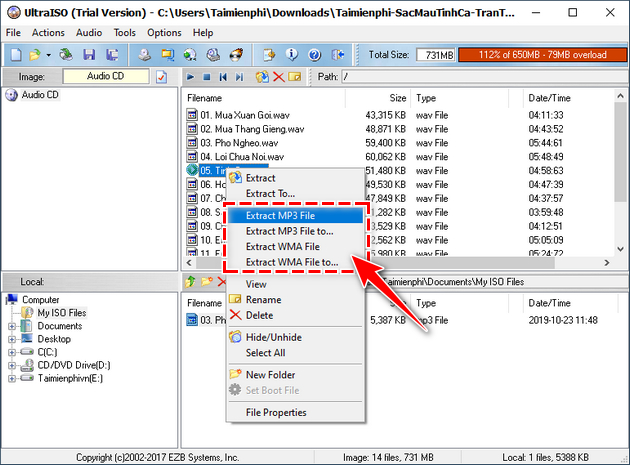Select file 01. Mua Xuan Goi.wav

245,115
